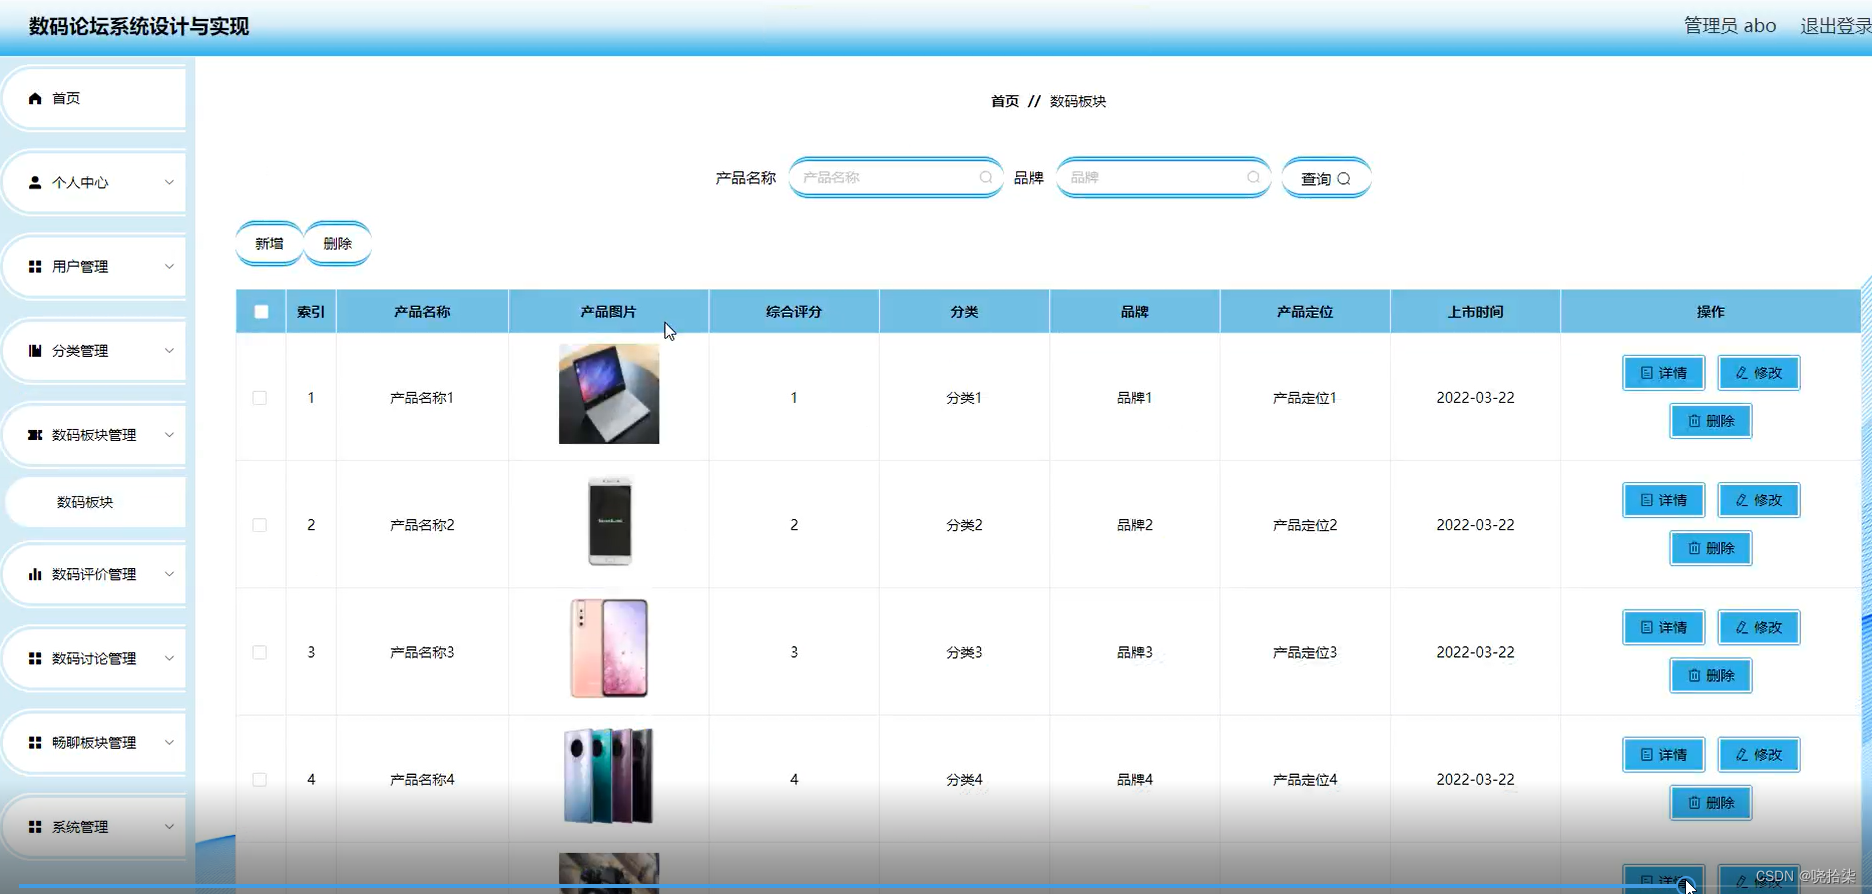The image size is (1872, 894).
Task: Check the checkbox for row 1
Action: 260,398
